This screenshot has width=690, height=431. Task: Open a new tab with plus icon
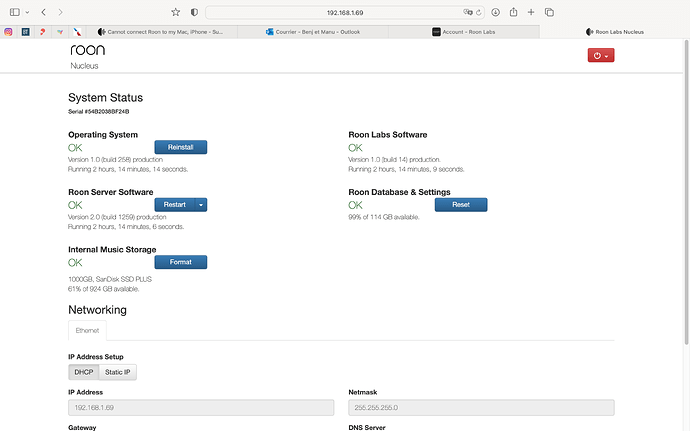tap(533, 11)
